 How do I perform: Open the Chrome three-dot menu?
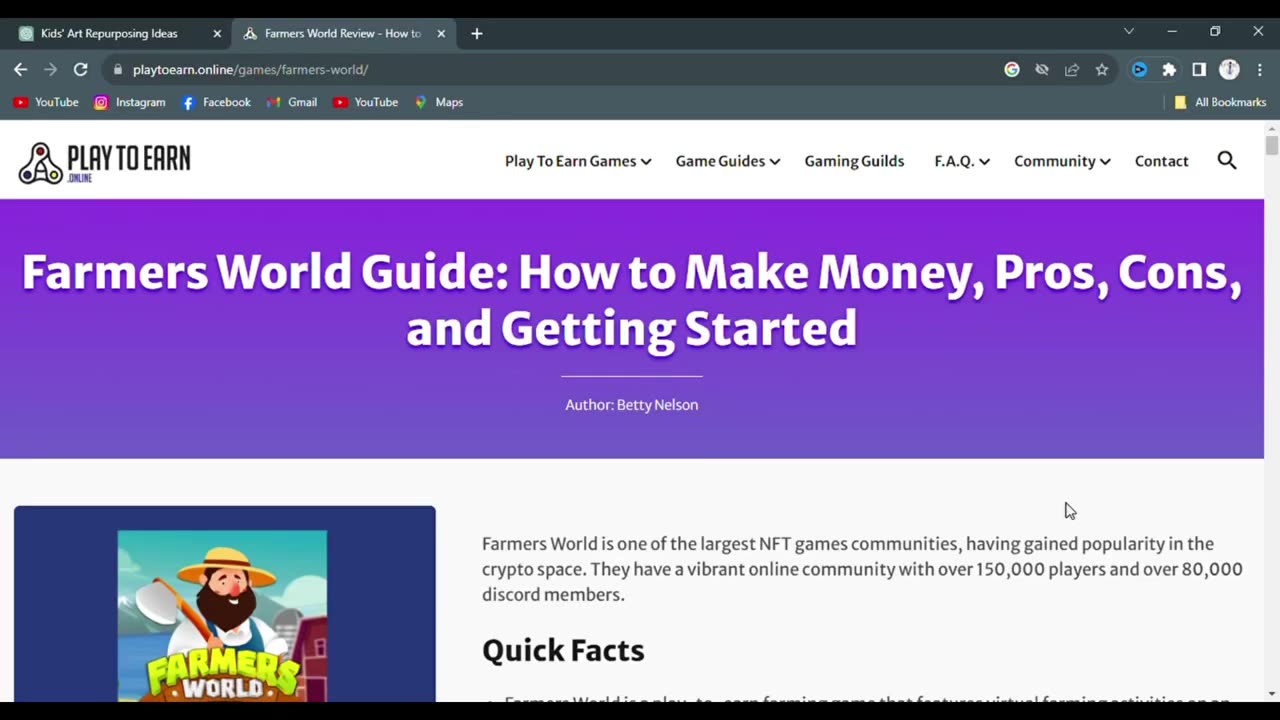coord(1259,69)
